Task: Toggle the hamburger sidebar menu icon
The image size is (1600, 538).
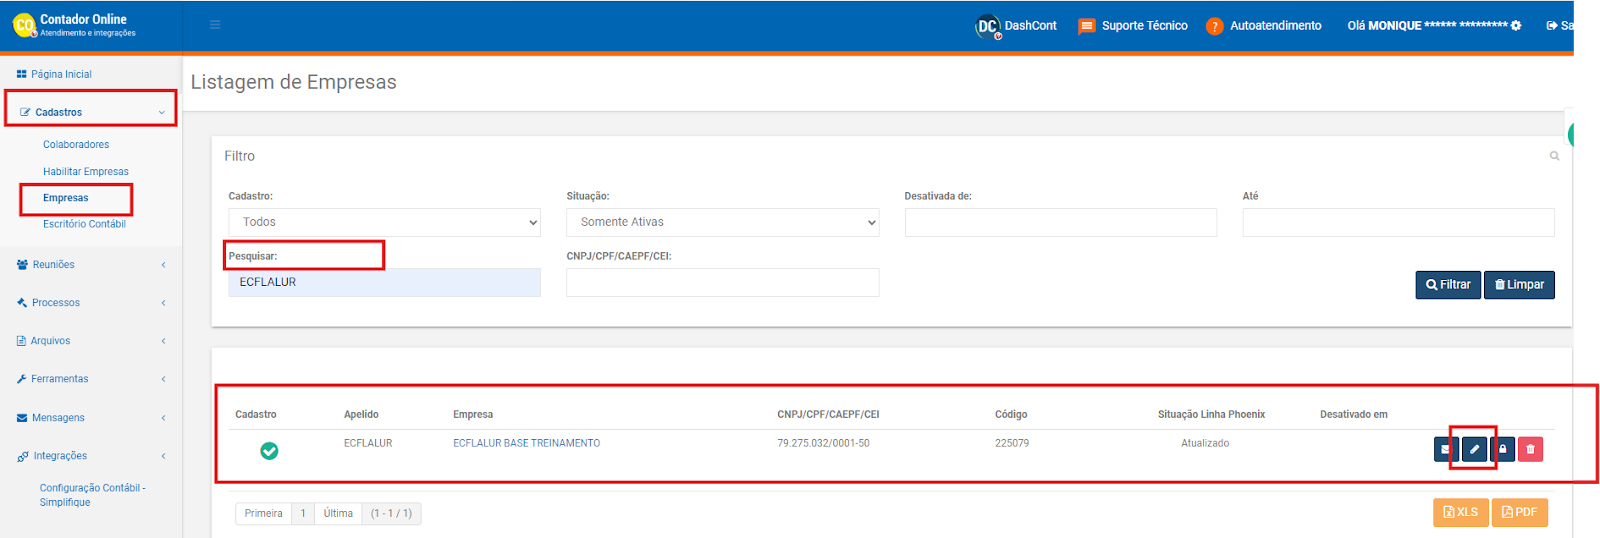Action: pyautogui.click(x=215, y=25)
